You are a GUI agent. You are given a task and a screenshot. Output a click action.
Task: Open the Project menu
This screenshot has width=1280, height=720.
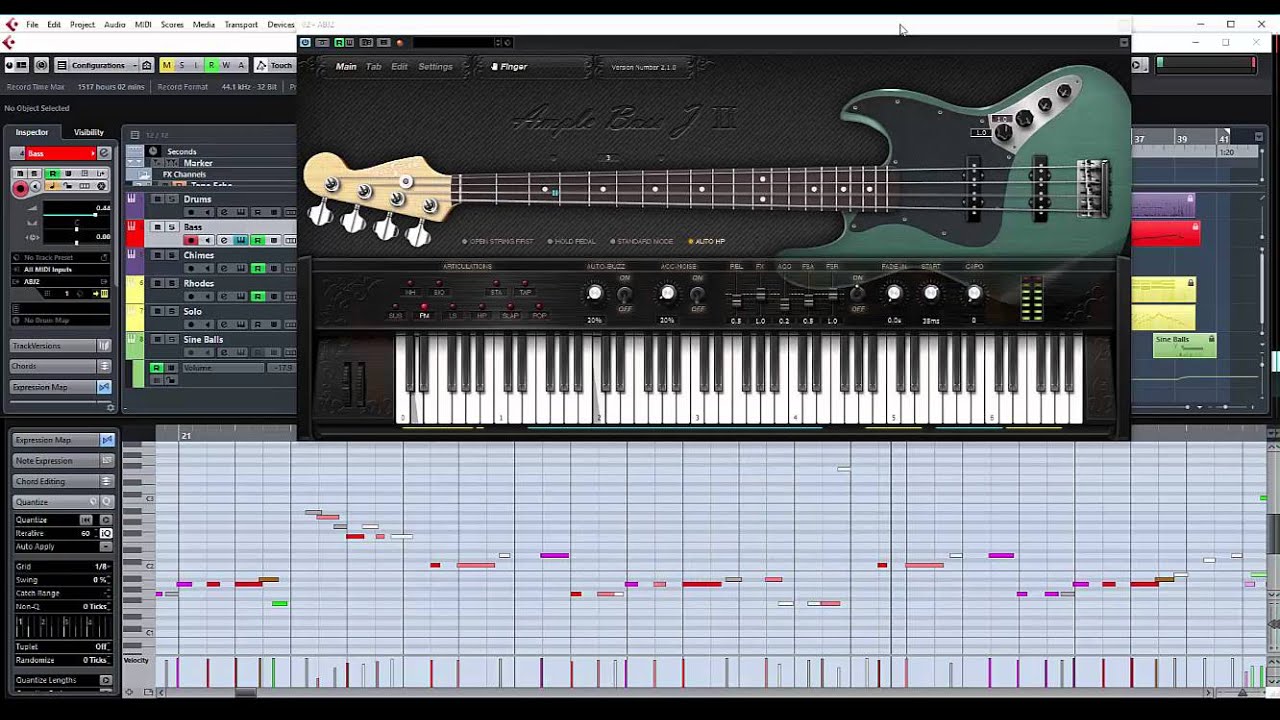82,24
